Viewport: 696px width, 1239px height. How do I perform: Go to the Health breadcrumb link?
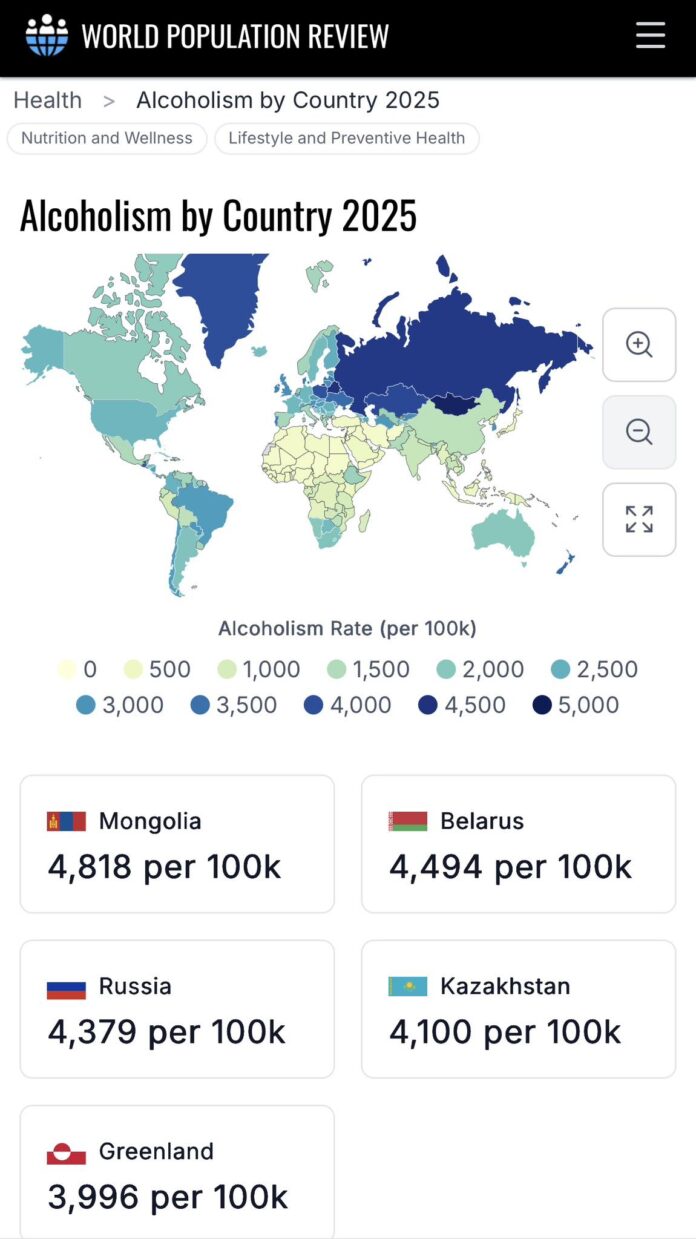click(47, 100)
